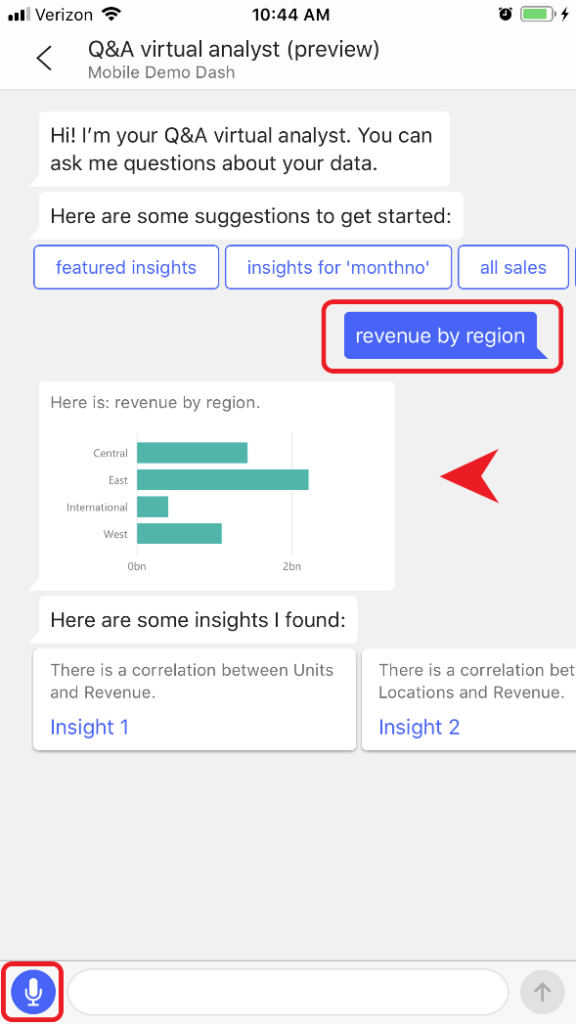Tap the battery icon in status bar
Viewport: 576px width, 1024px height.
tap(539, 14)
